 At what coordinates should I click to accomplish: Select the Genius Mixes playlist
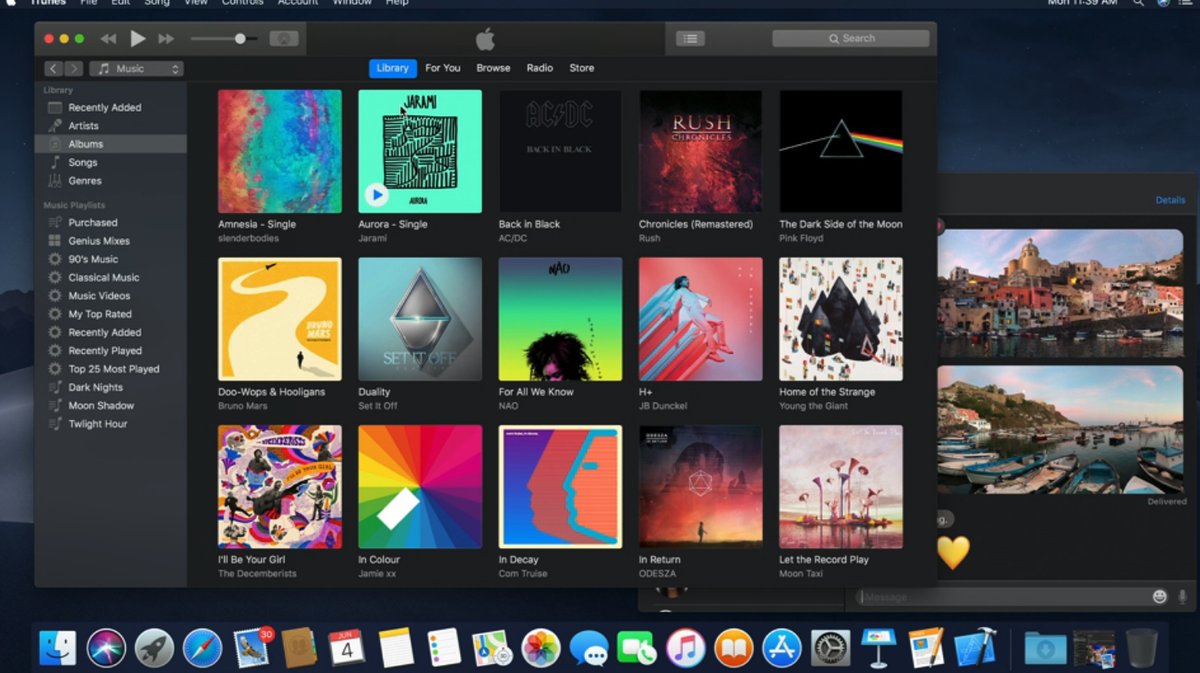tap(98, 241)
